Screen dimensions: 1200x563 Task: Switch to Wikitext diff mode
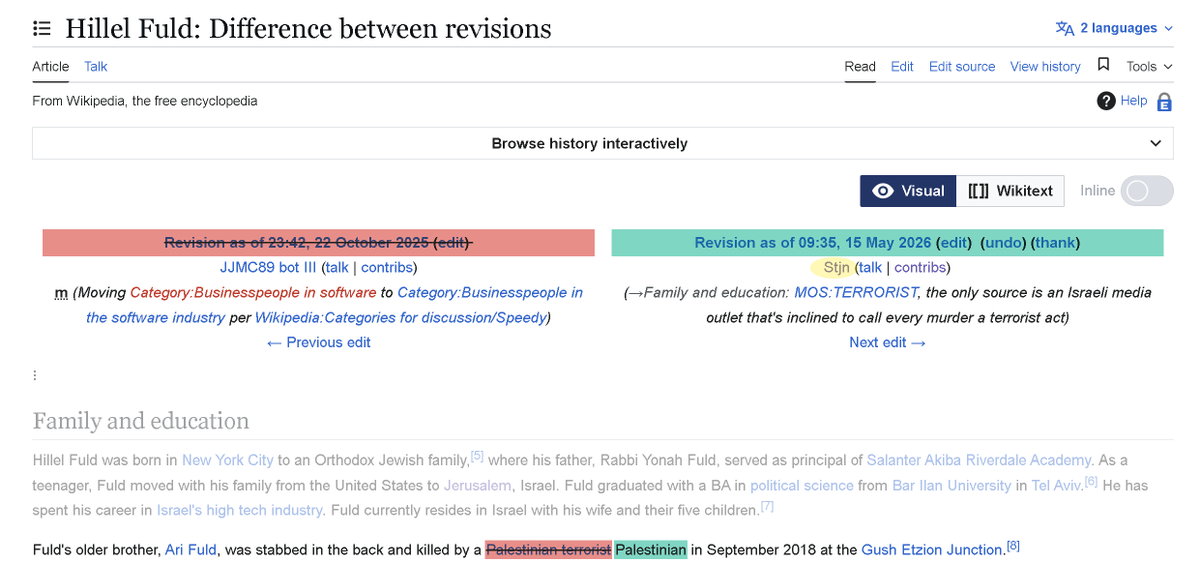click(1010, 191)
